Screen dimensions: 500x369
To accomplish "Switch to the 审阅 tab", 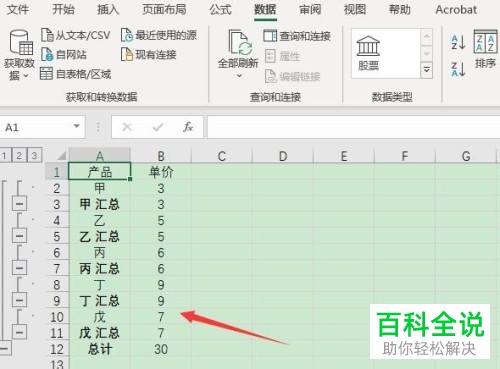I will click(310, 10).
